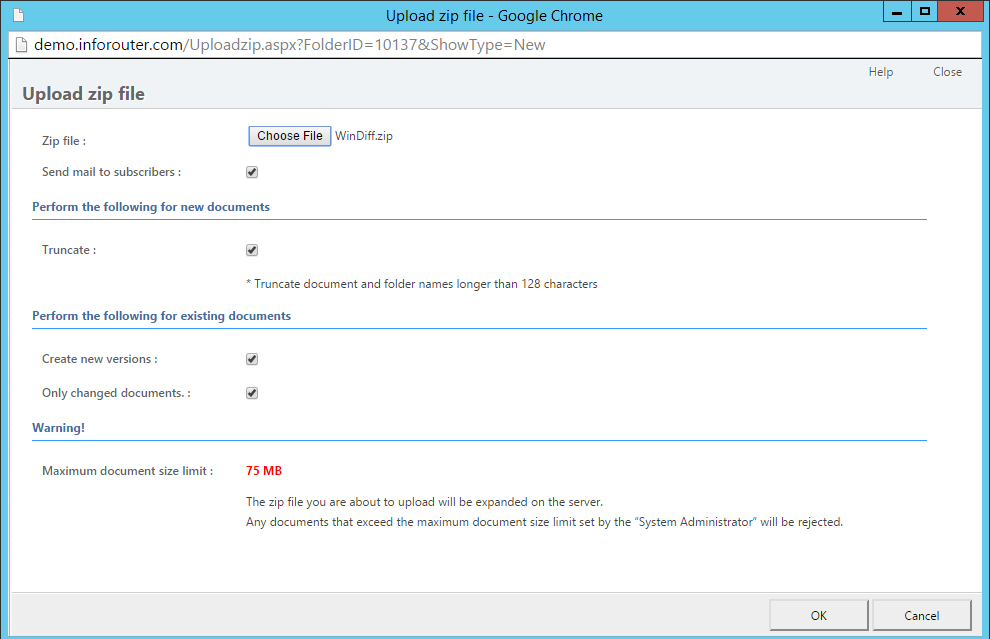The width and height of the screenshot is (990, 639).
Task: Click the 75 MB size limit value
Action: click(264, 471)
